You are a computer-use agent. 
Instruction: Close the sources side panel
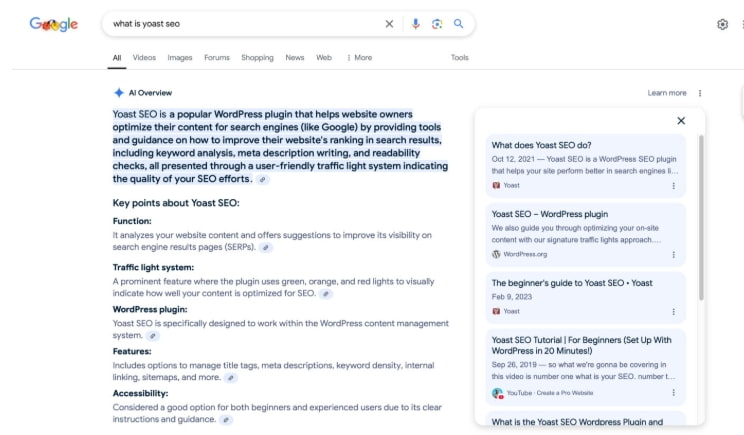pos(681,121)
